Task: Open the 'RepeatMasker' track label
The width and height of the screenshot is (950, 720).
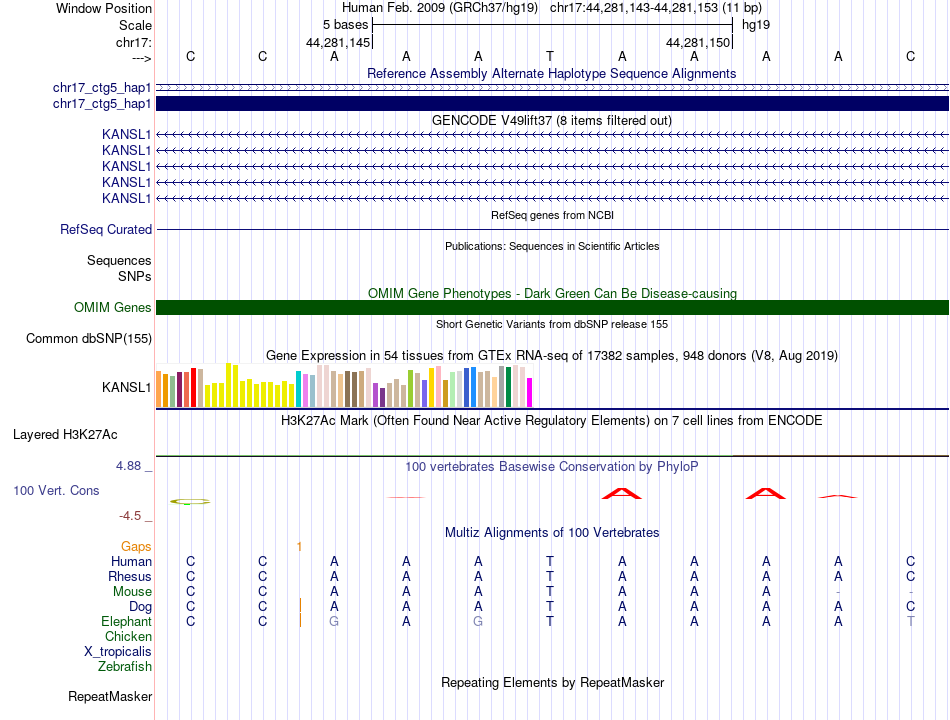Action: tap(110, 696)
